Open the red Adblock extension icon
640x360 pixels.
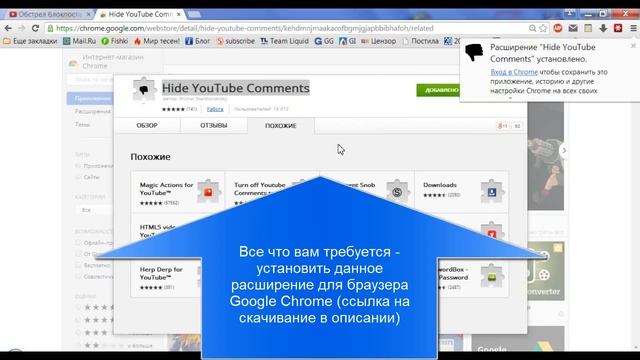pos(558,28)
